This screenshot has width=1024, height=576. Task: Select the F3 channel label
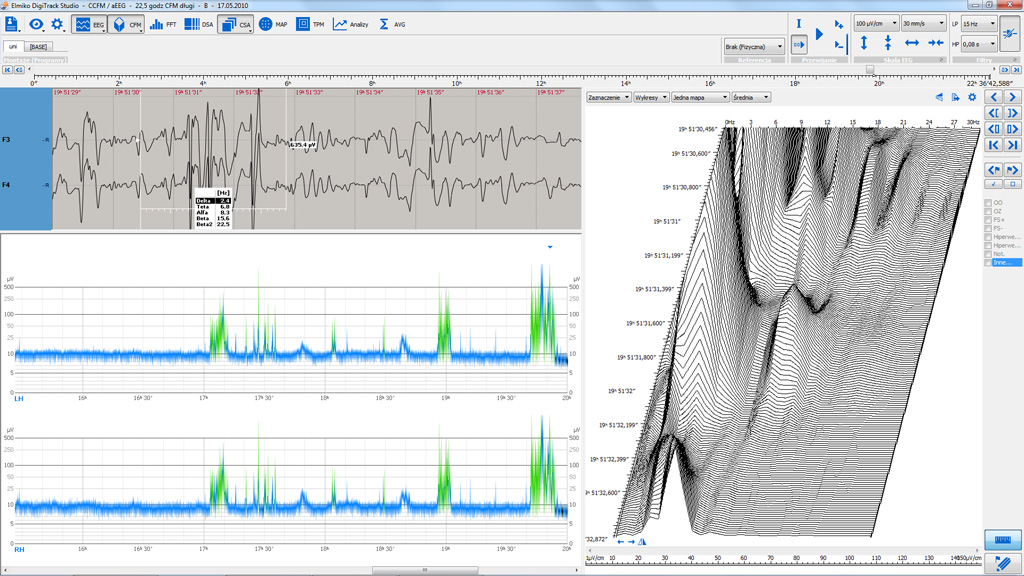tap(6, 139)
